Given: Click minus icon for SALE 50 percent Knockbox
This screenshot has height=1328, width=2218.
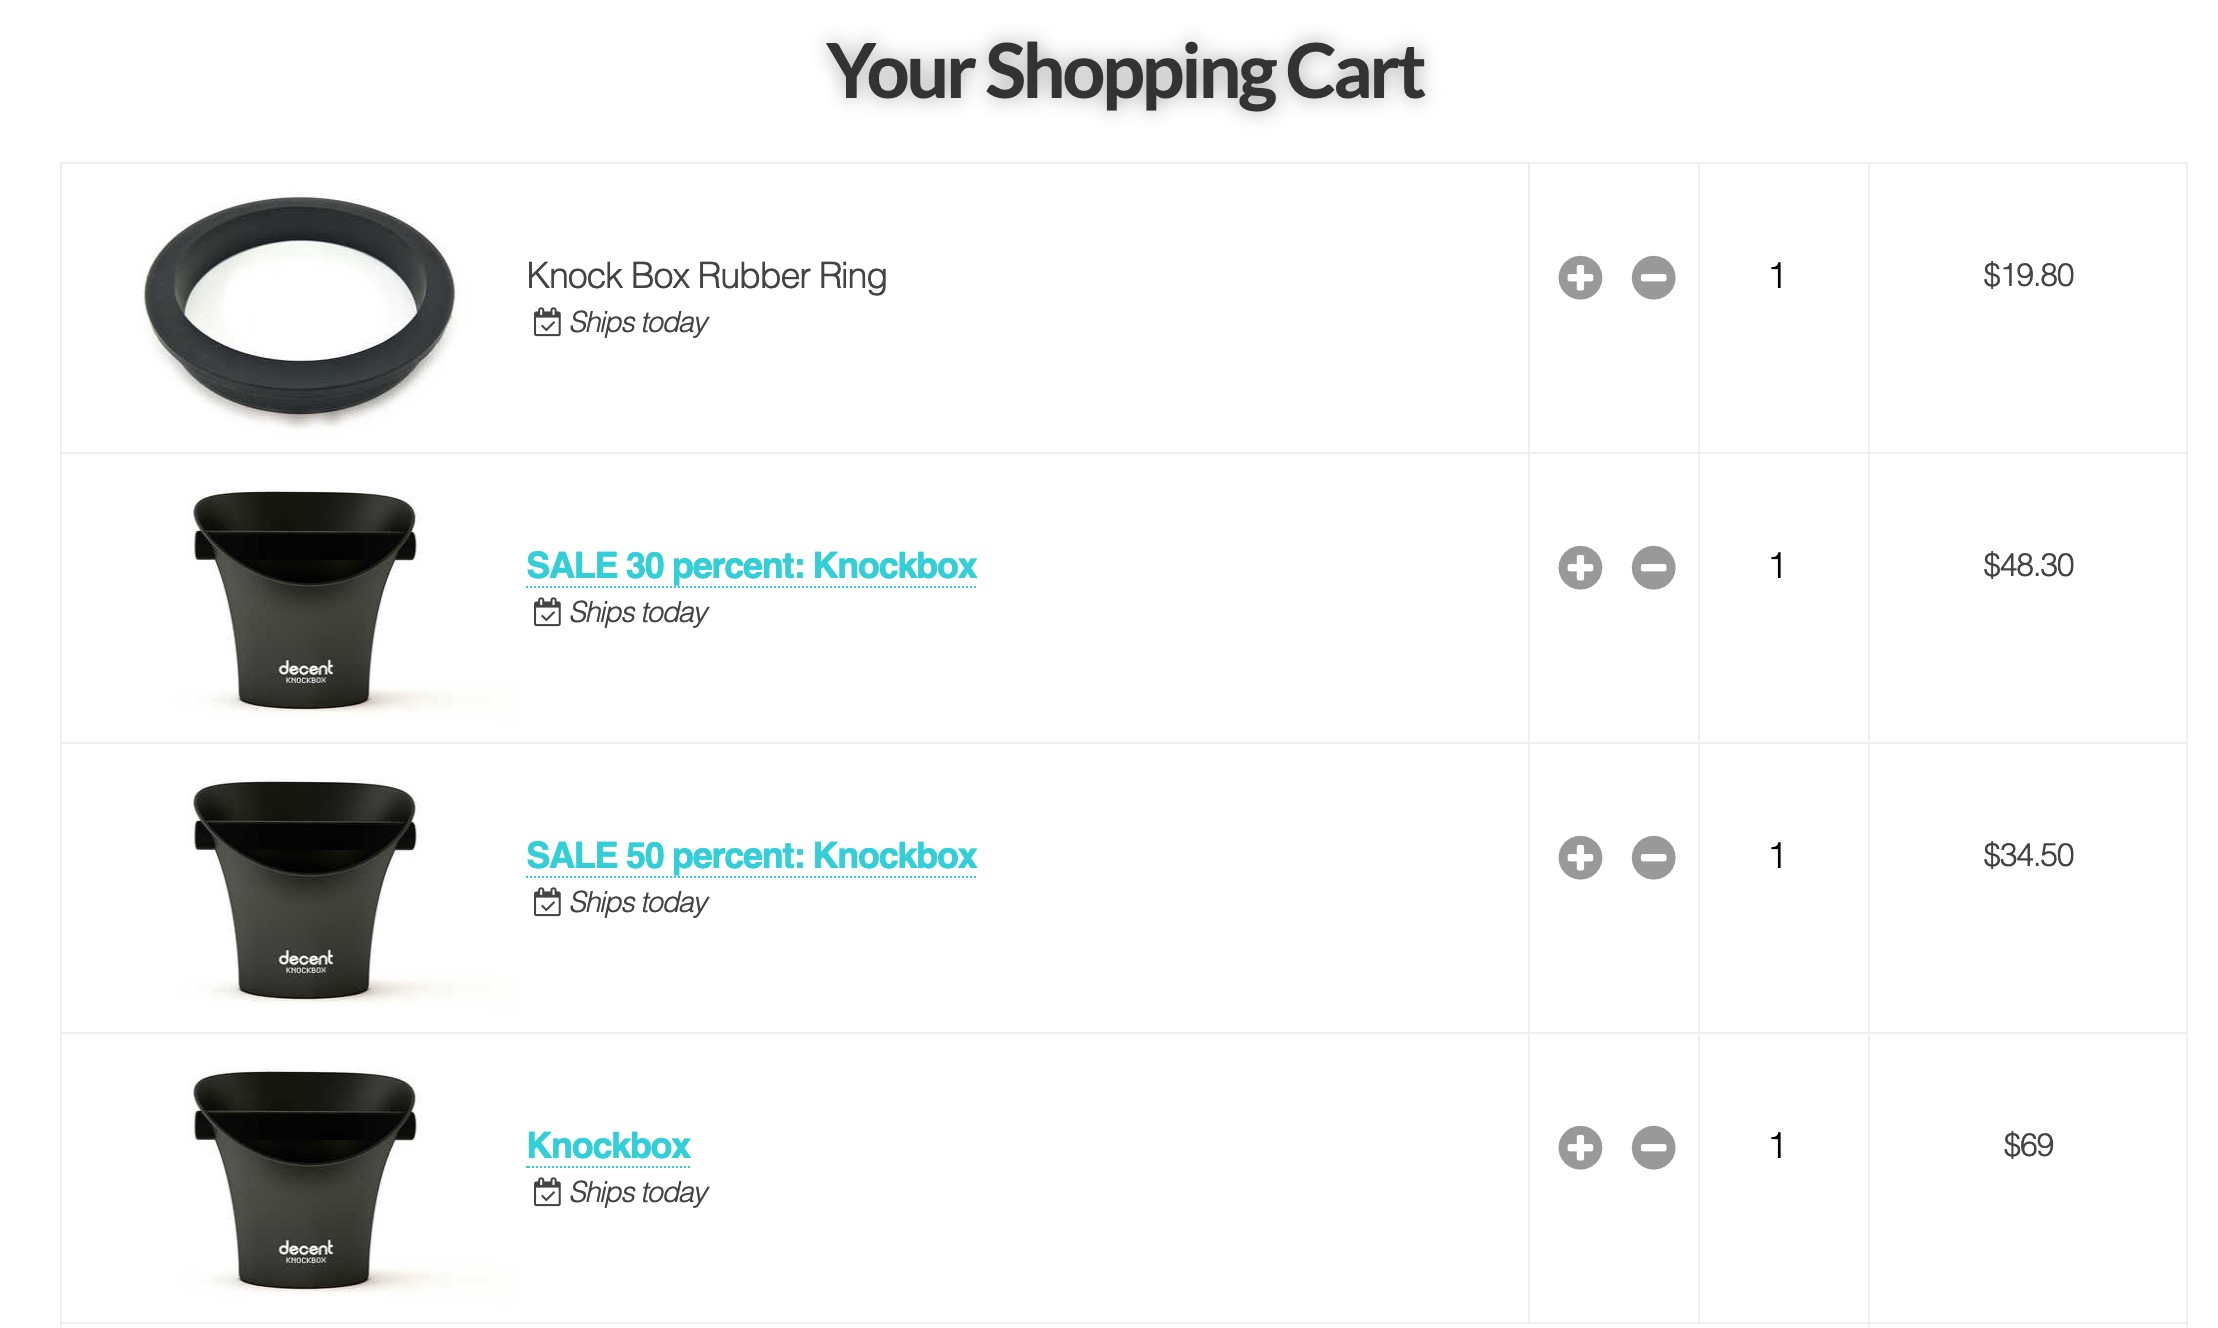Looking at the screenshot, I should 1653,857.
